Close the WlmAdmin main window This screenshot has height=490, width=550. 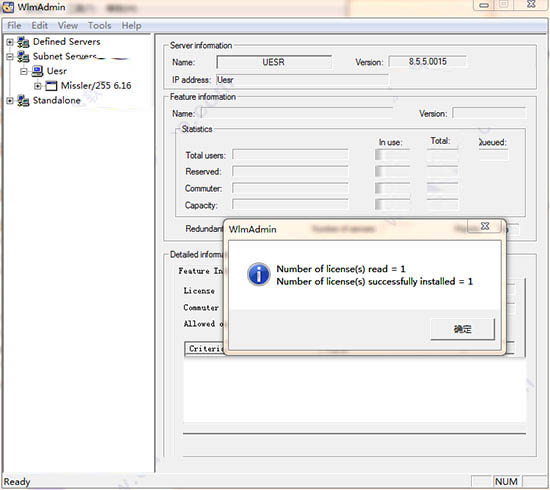[x=531, y=5]
